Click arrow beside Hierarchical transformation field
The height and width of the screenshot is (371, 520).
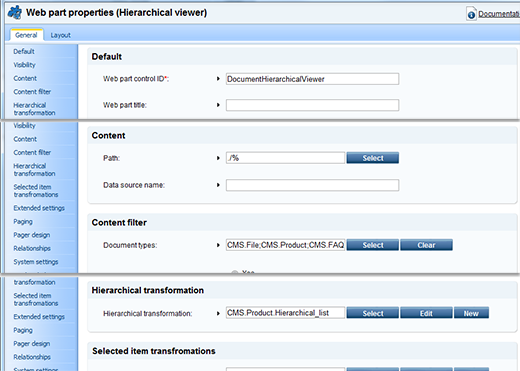pos(218,313)
